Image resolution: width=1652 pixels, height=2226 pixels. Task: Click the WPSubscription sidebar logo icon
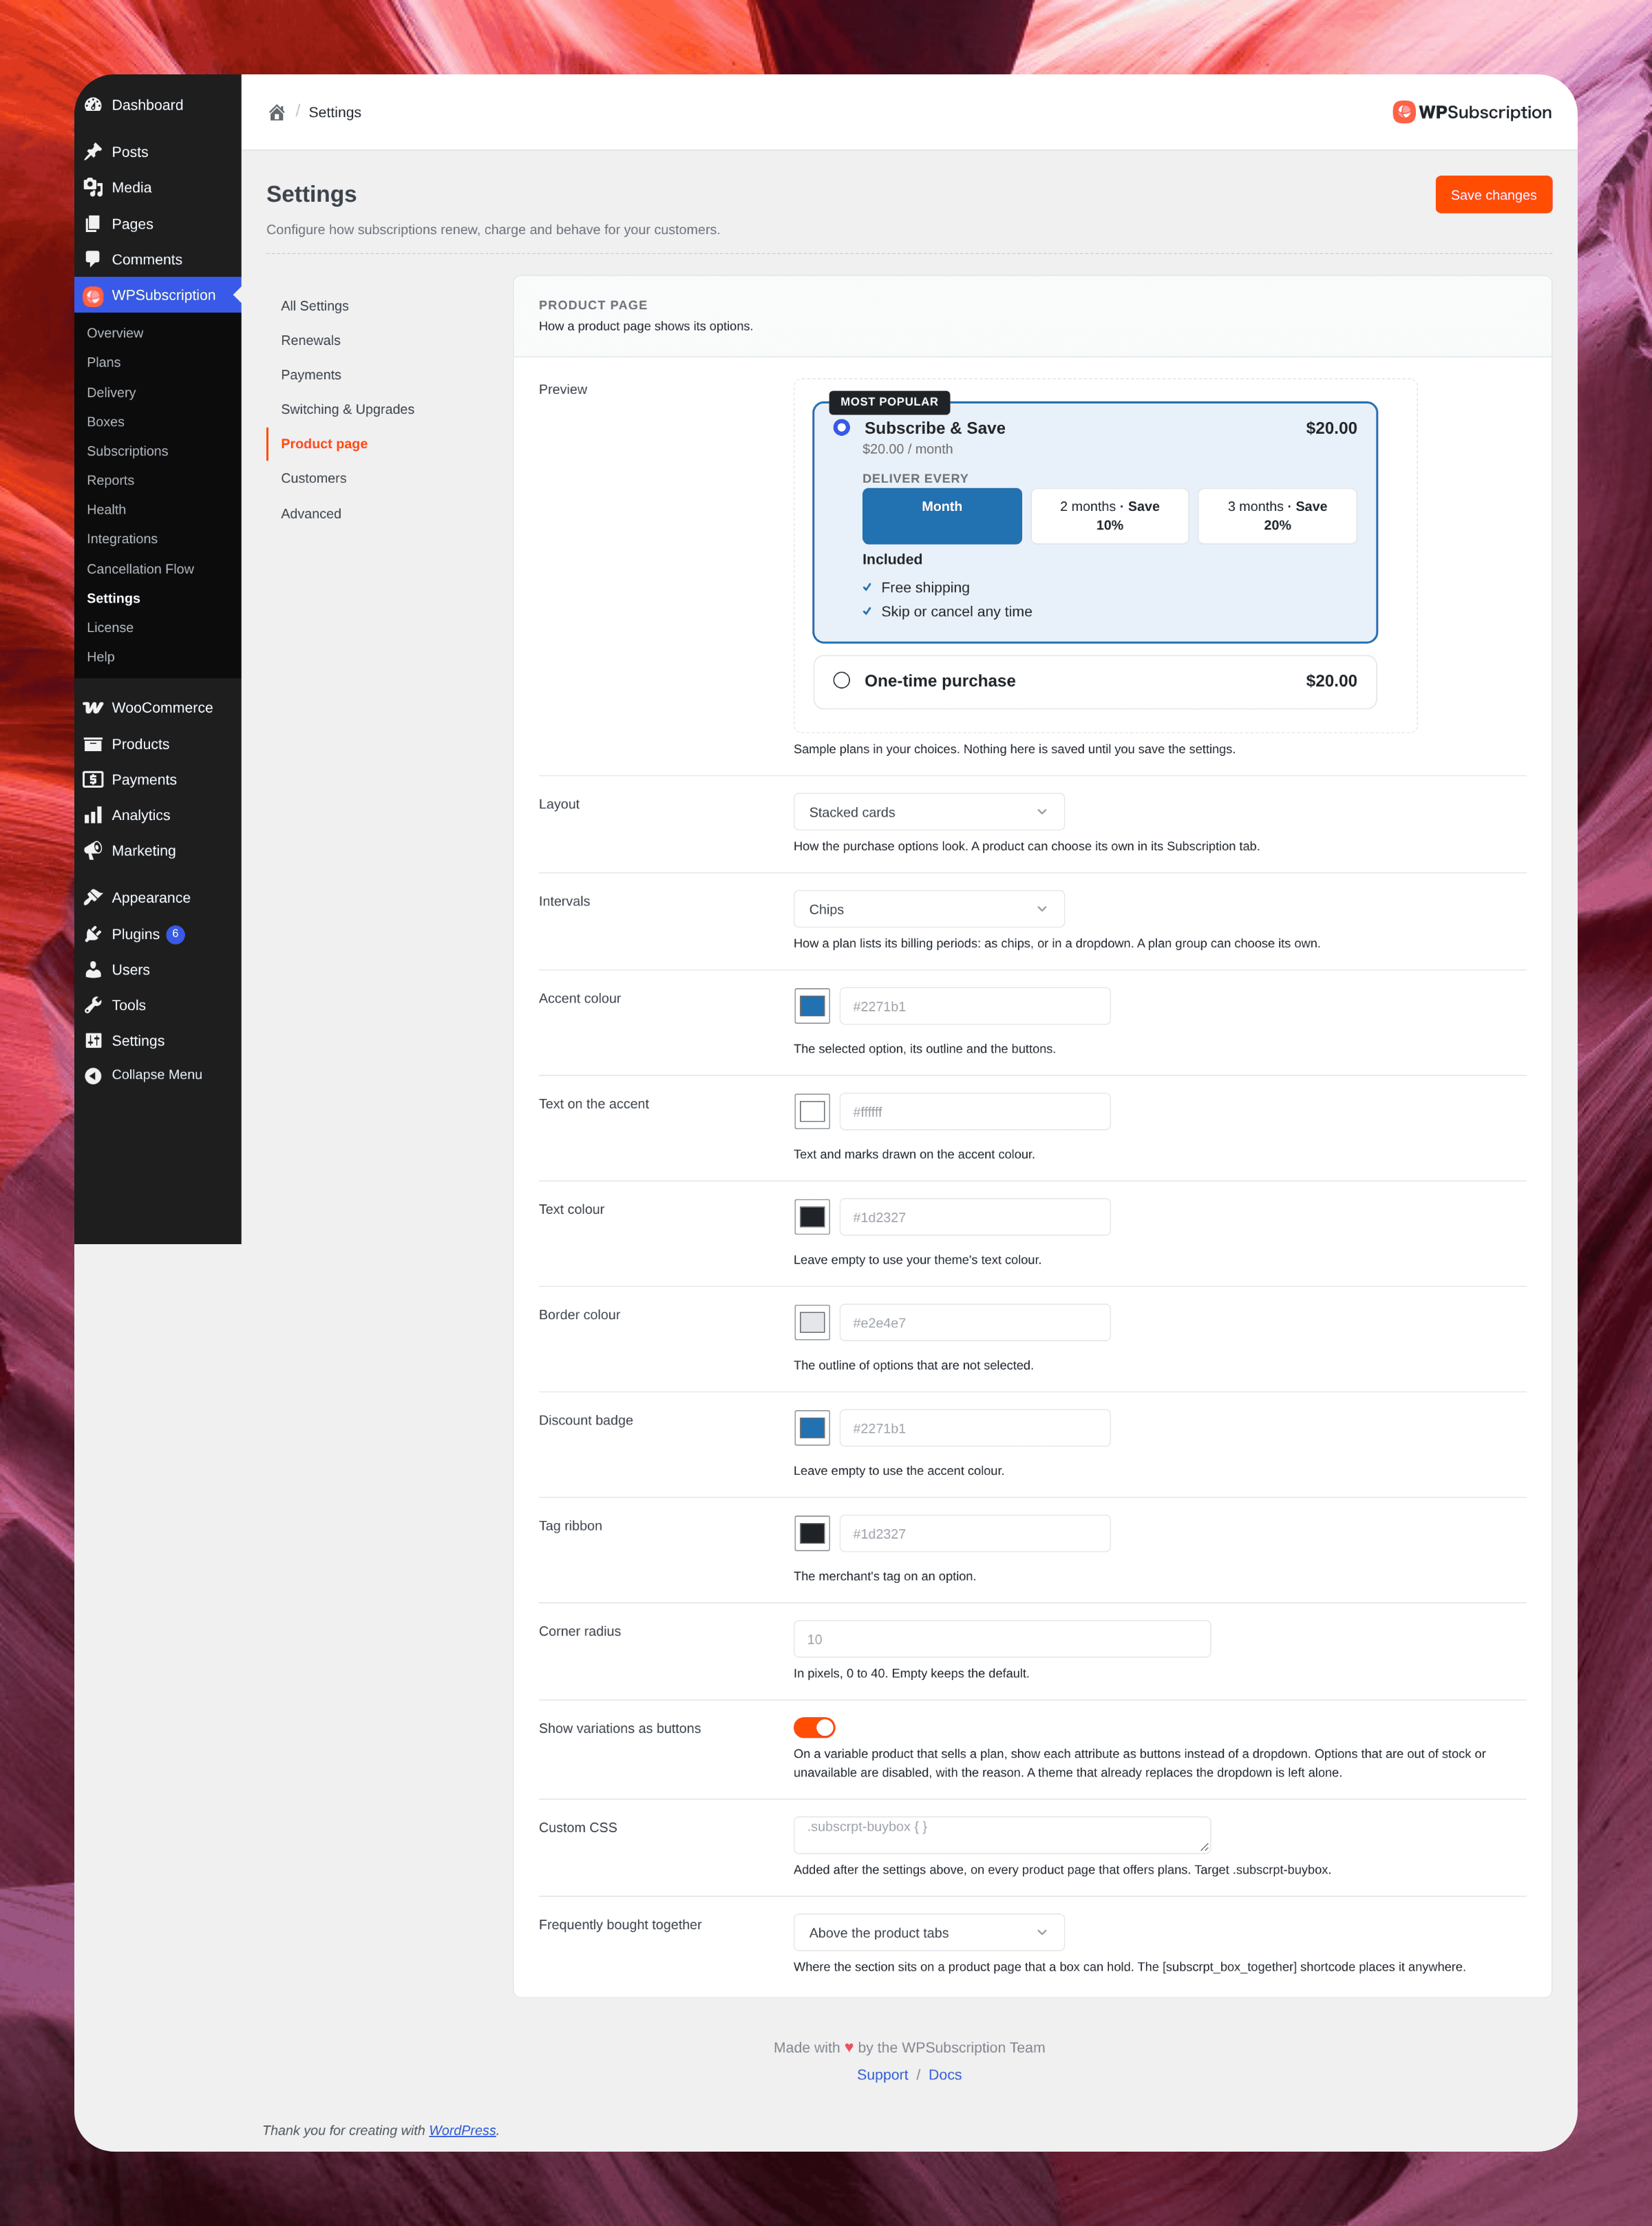(x=93, y=295)
